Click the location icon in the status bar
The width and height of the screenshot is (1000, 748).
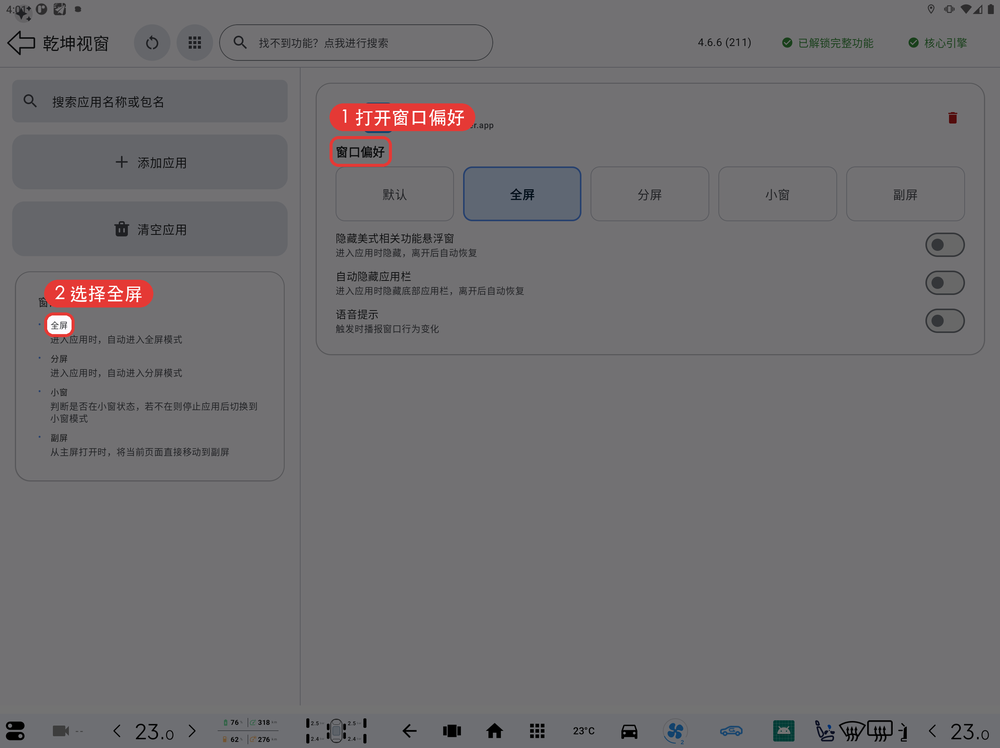pyautogui.click(x=930, y=9)
